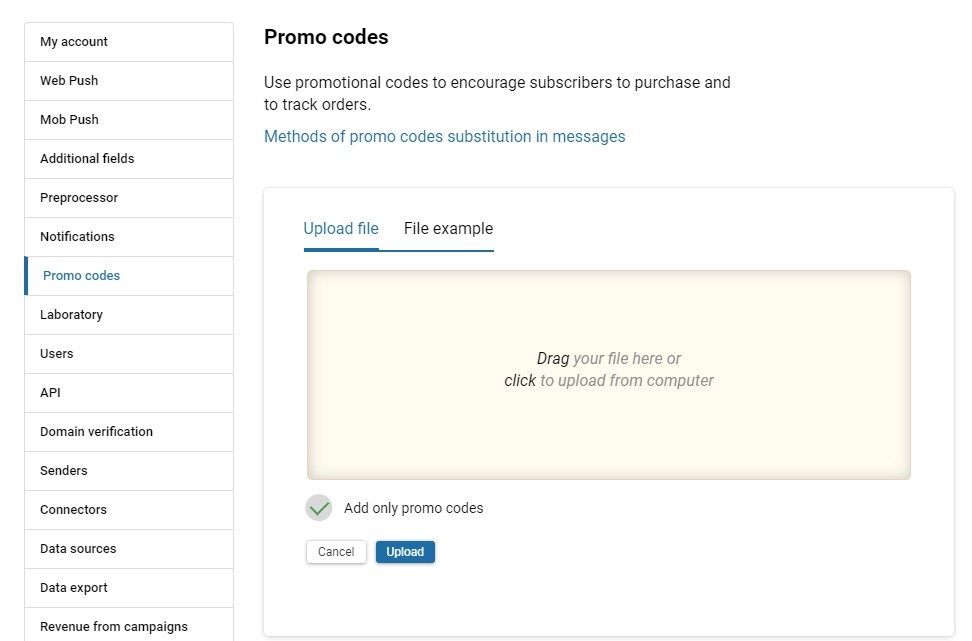The width and height of the screenshot is (972, 641).
Task: Select Additional fields menu item
Action: [87, 159]
